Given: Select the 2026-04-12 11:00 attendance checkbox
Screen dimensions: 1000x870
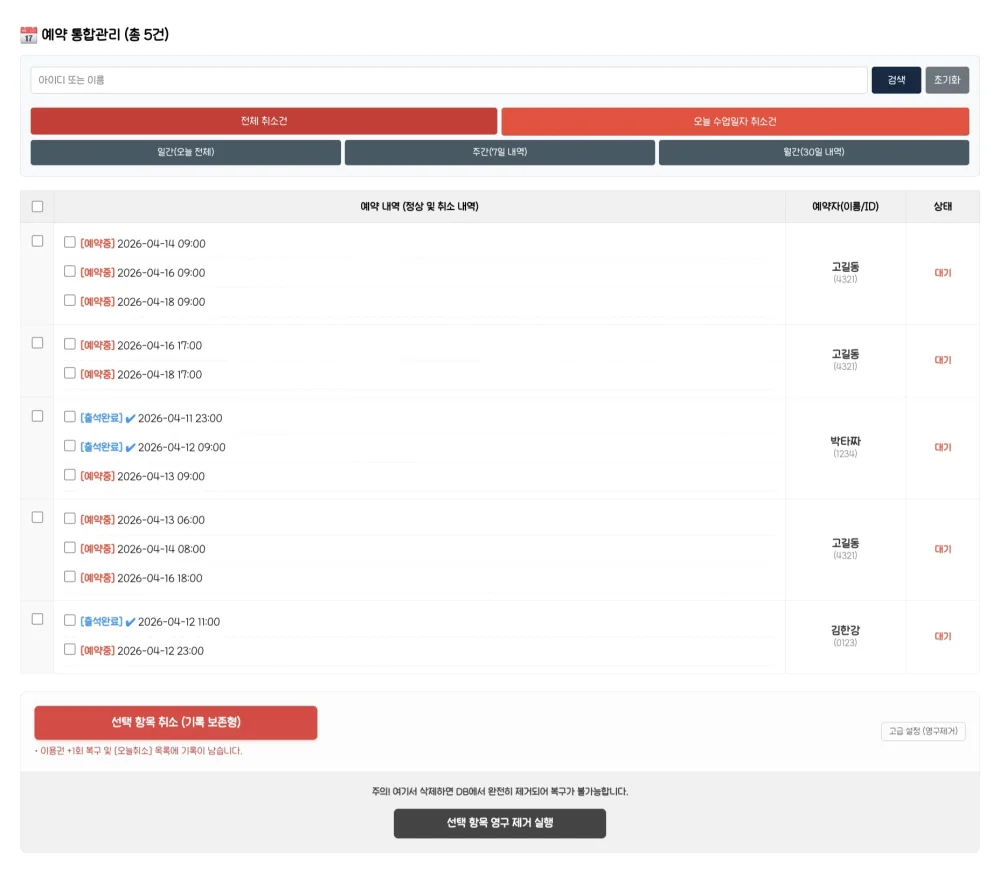Looking at the screenshot, I should [x=70, y=621].
